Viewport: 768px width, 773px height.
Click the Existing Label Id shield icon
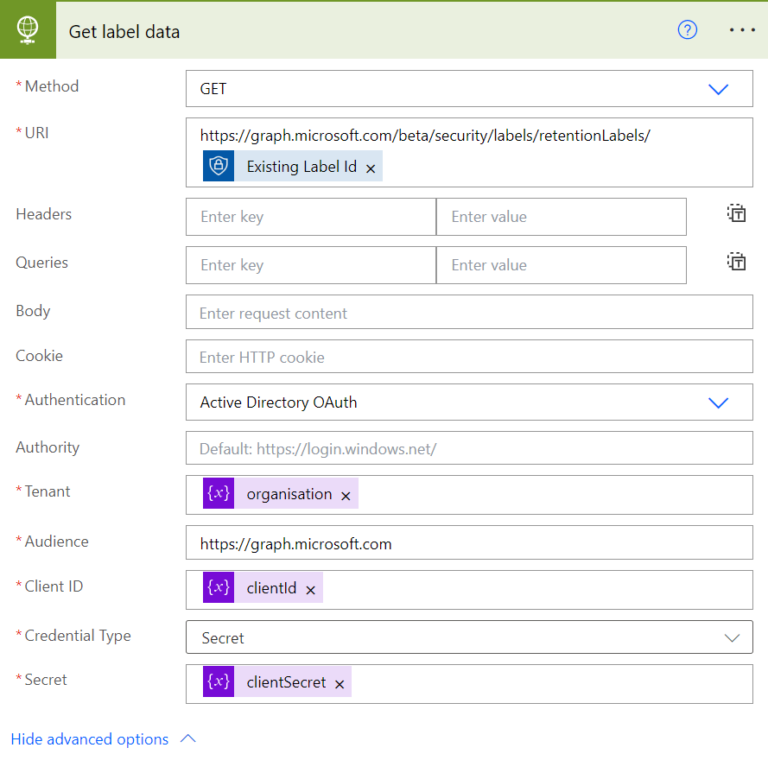(218, 167)
